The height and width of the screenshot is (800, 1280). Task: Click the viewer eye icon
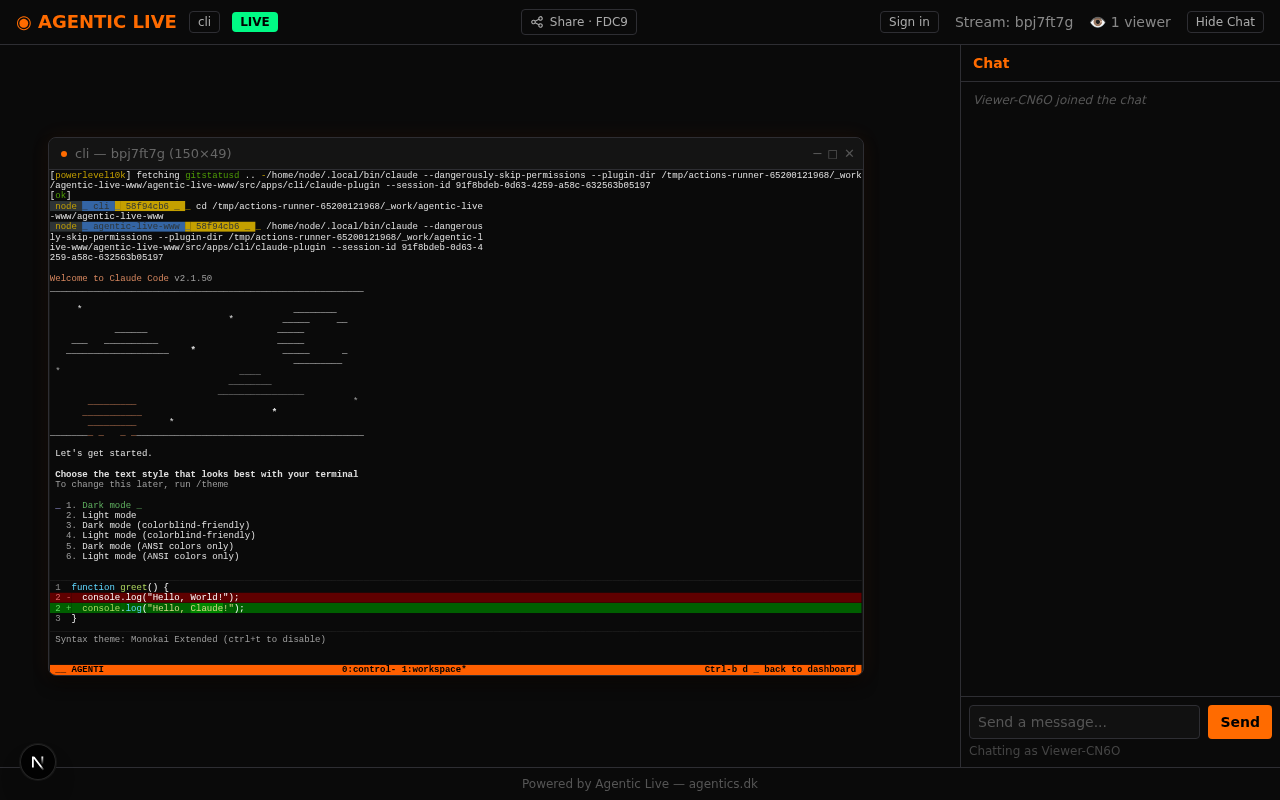tap(1097, 22)
